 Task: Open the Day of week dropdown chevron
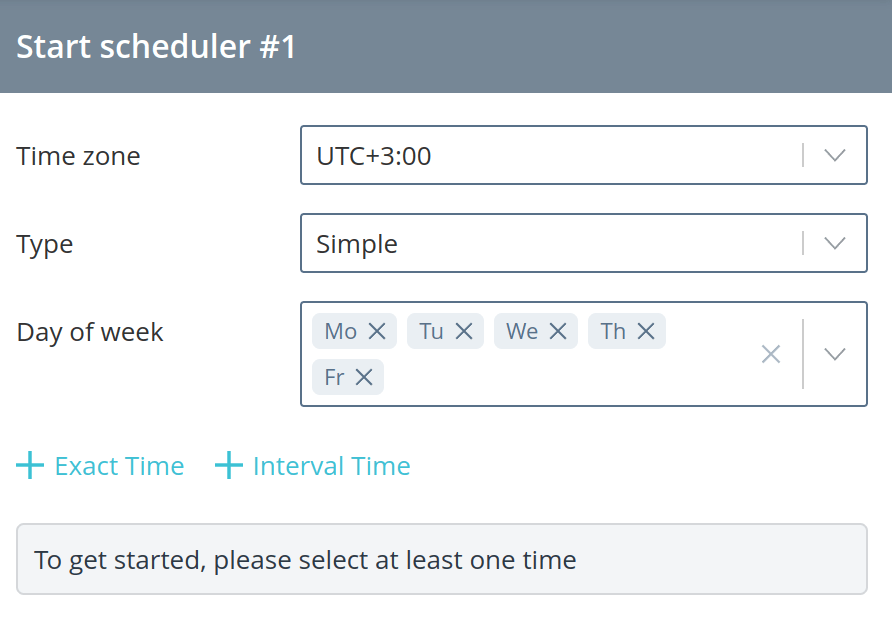click(835, 354)
